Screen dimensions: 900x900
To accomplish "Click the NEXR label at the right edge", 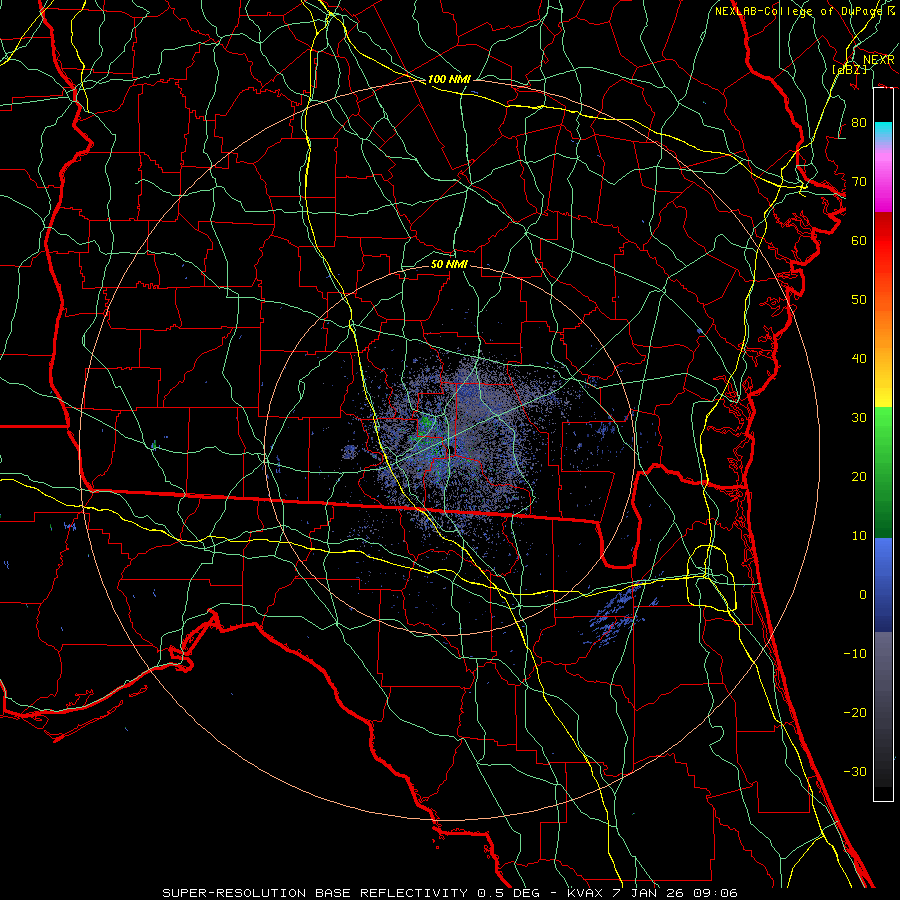I will click(x=879, y=60).
